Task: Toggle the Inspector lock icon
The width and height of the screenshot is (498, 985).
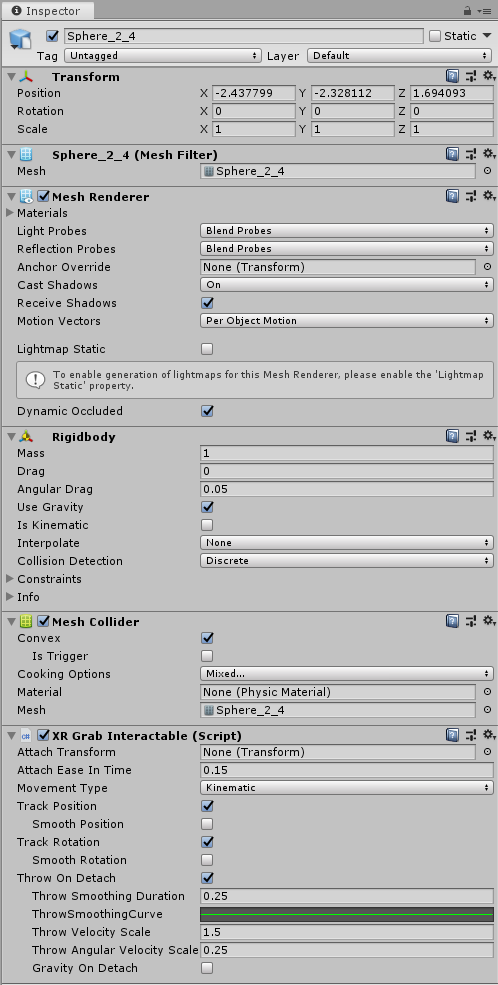Action: [467, 11]
